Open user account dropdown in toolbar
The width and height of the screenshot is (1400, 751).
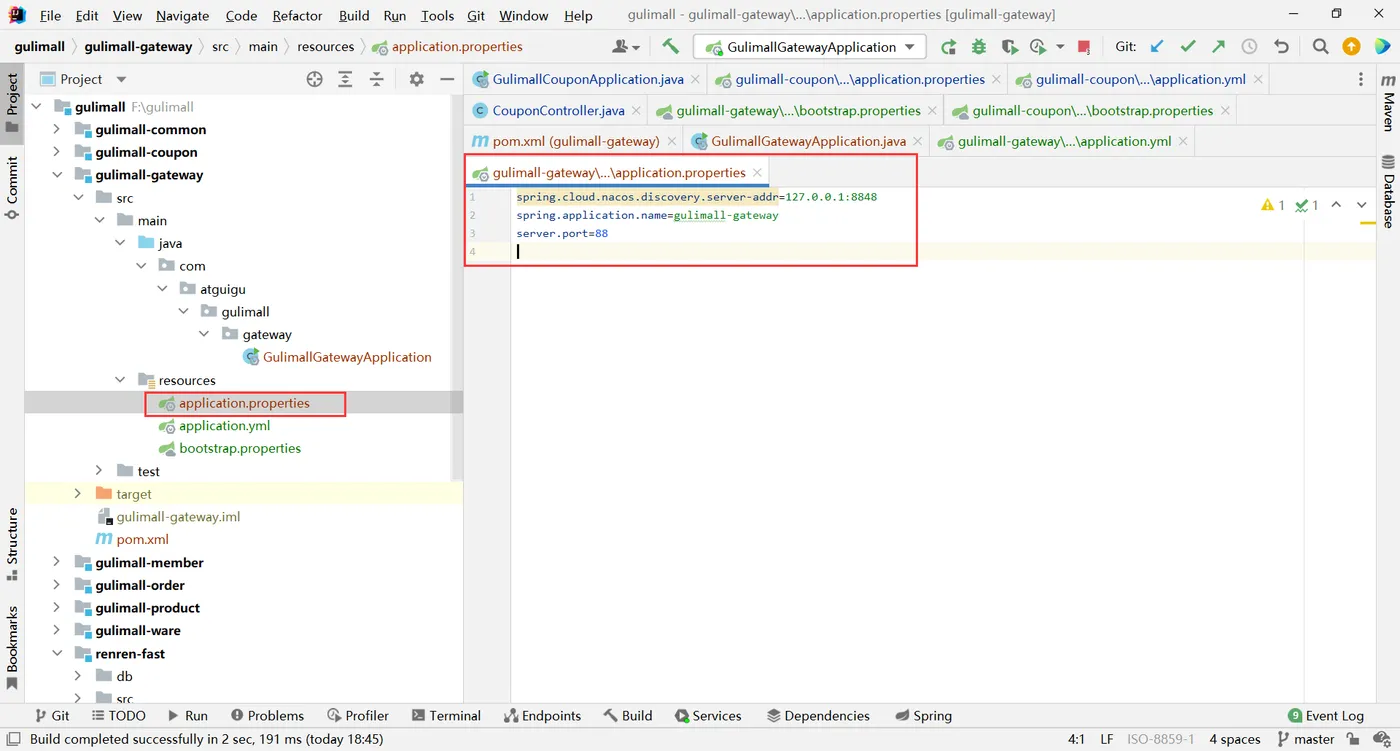[x=626, y=46]
